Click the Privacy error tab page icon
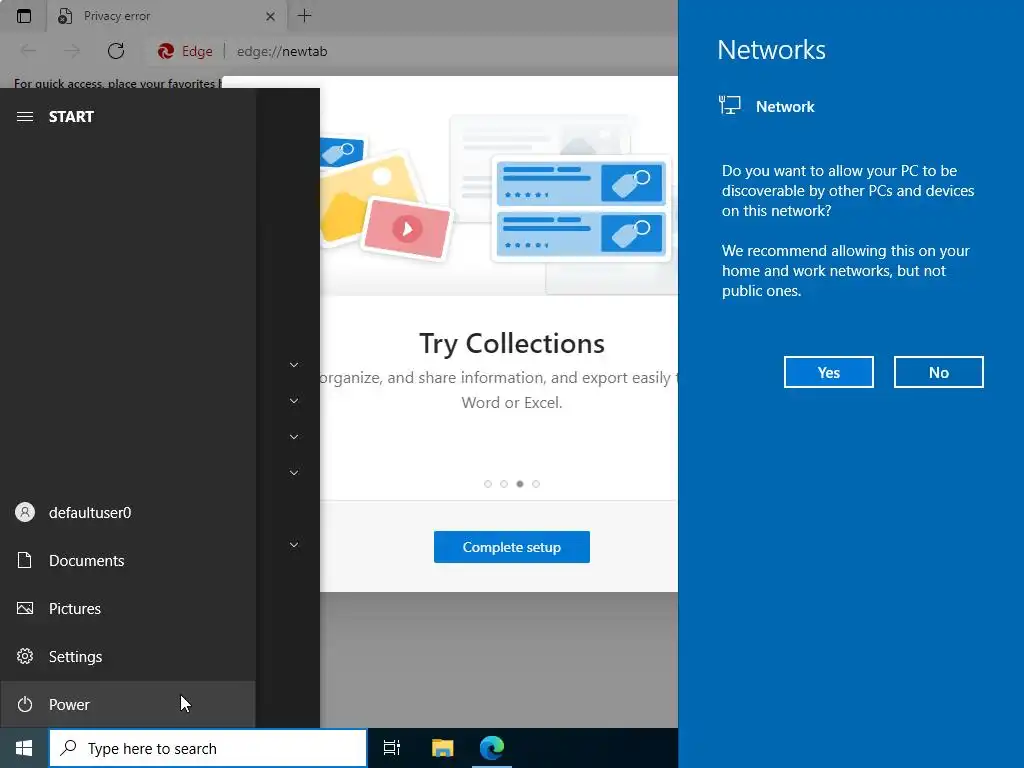The image size is (1024, 768). (65, 16)
